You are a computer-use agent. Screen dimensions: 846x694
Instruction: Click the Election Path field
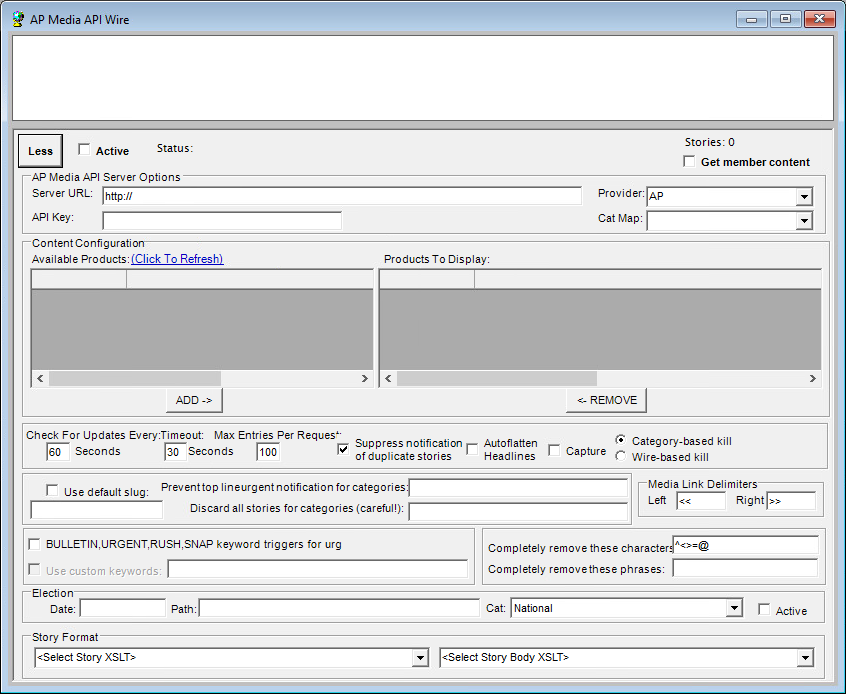point(339,608)
